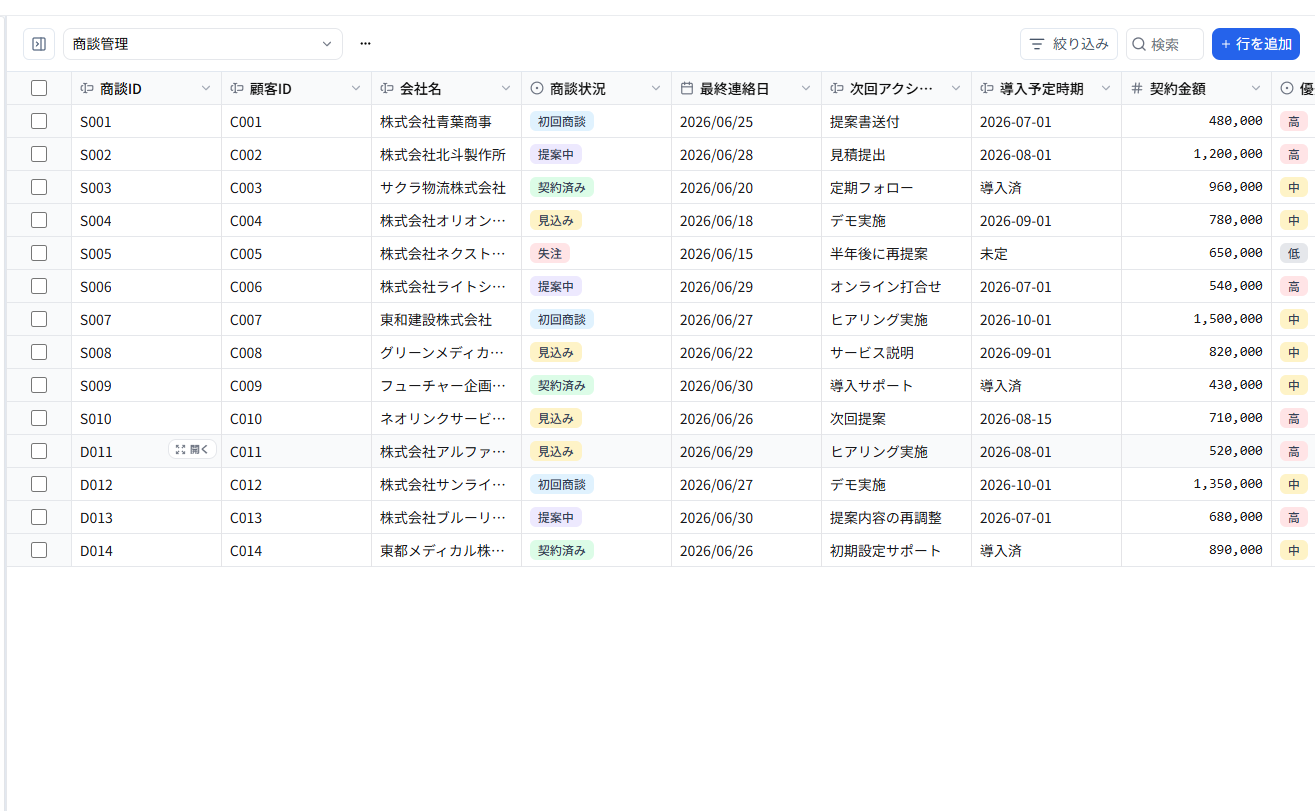Select row D014 using its checkbox
1315x811 pixels.
[39, 550]
